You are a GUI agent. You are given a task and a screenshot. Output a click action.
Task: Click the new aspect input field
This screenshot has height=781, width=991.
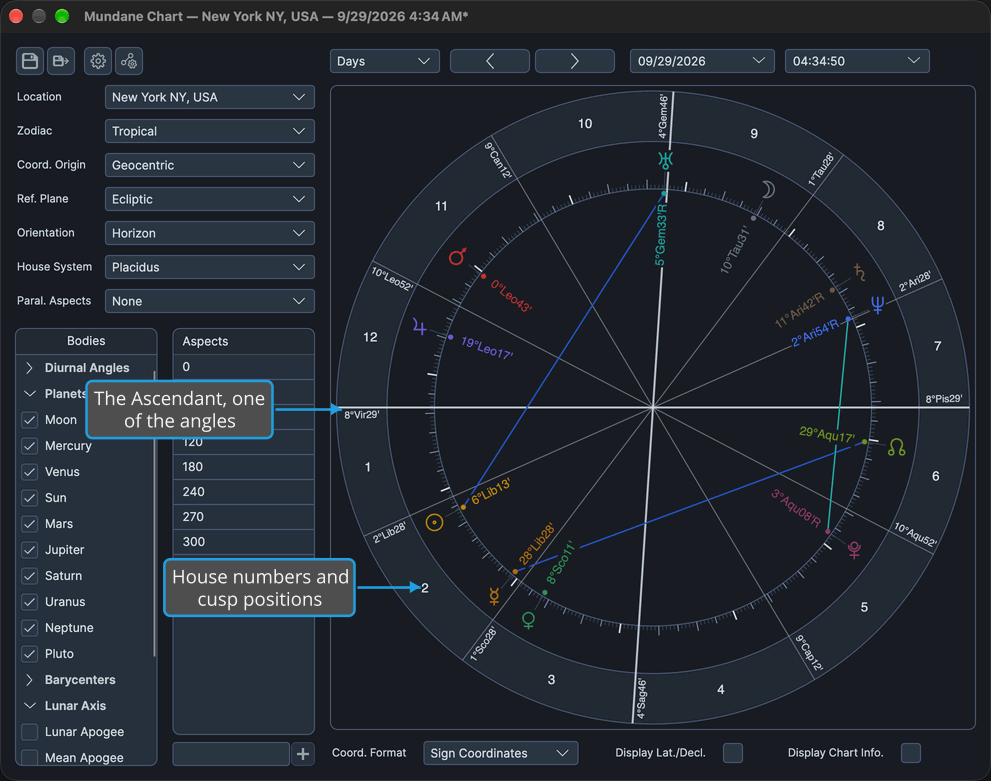[231, 754]
